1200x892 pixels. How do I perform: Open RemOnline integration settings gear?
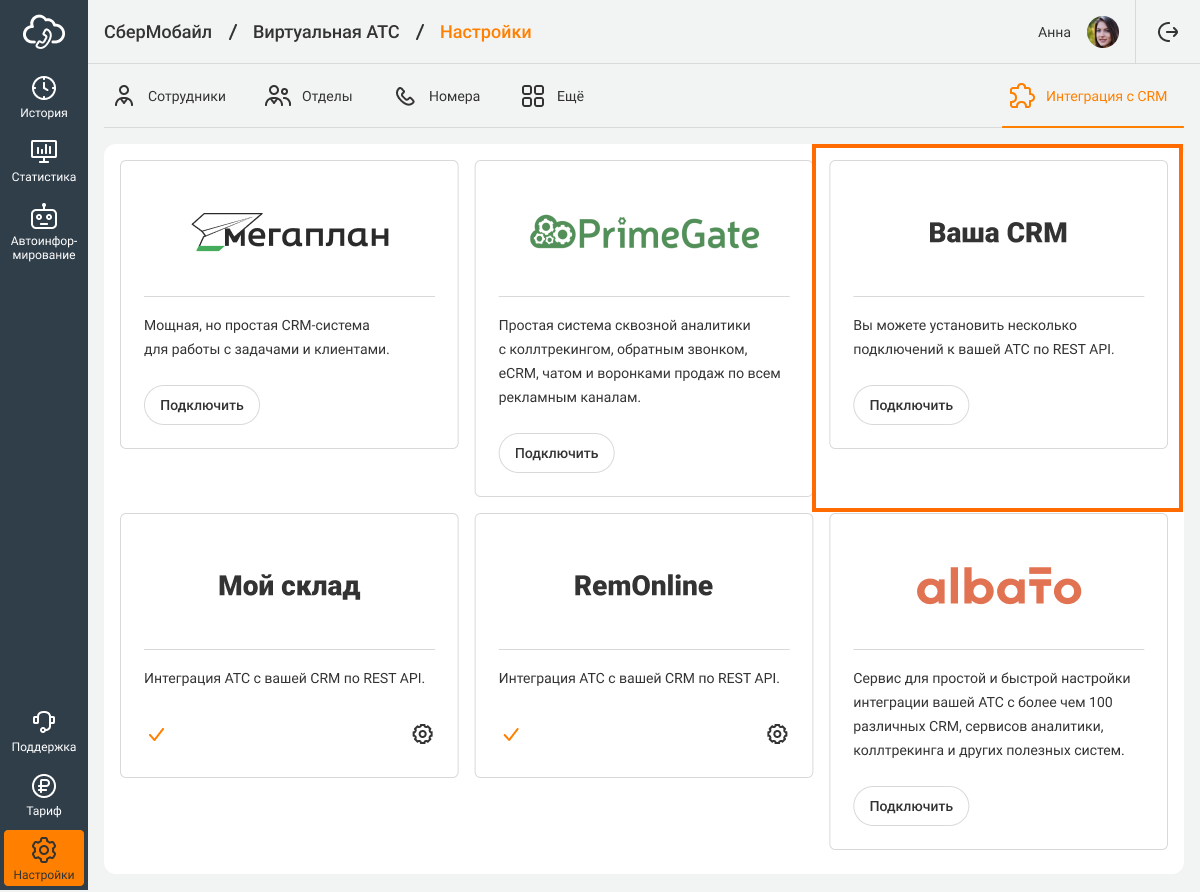coord(777,734)
